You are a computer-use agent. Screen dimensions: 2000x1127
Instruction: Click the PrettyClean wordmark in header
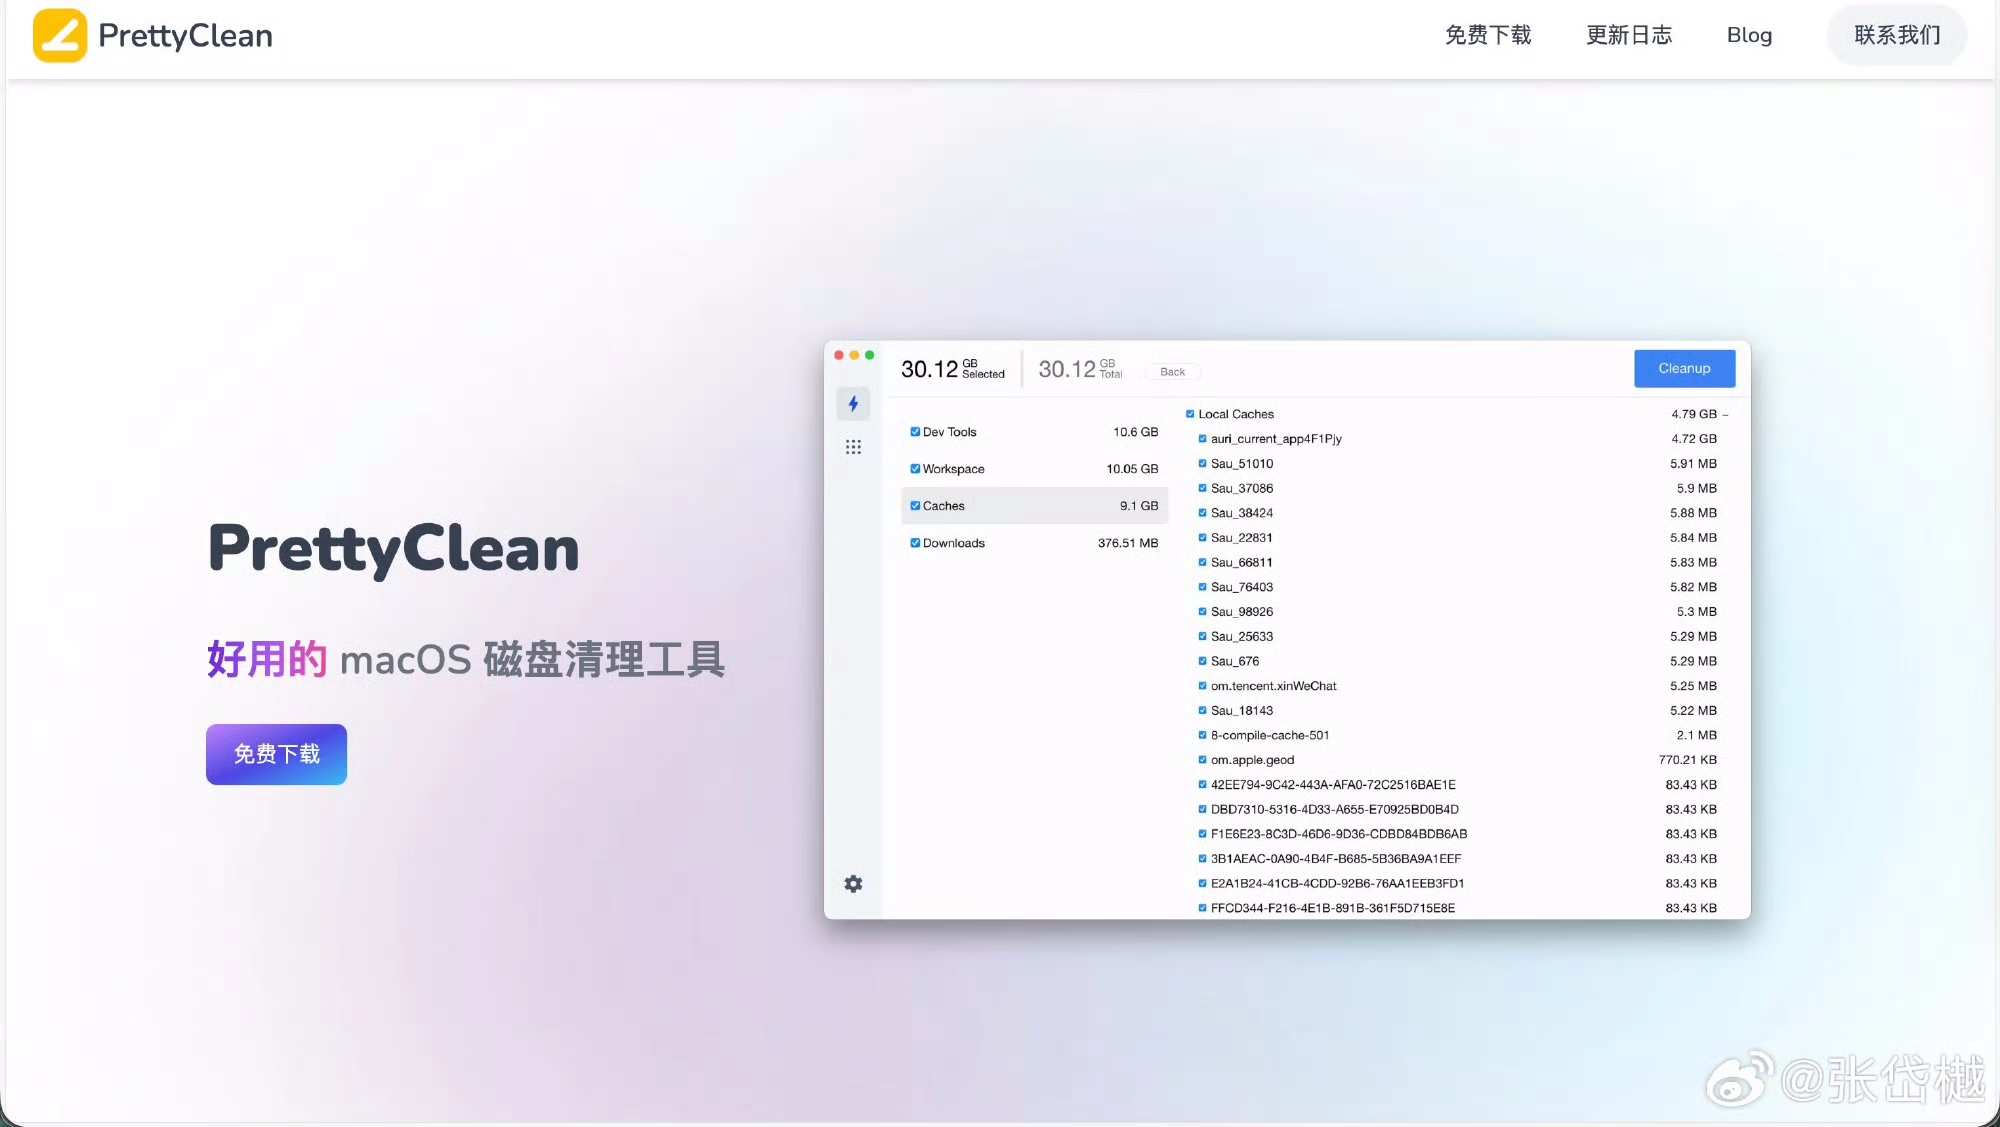coord(185,36)
